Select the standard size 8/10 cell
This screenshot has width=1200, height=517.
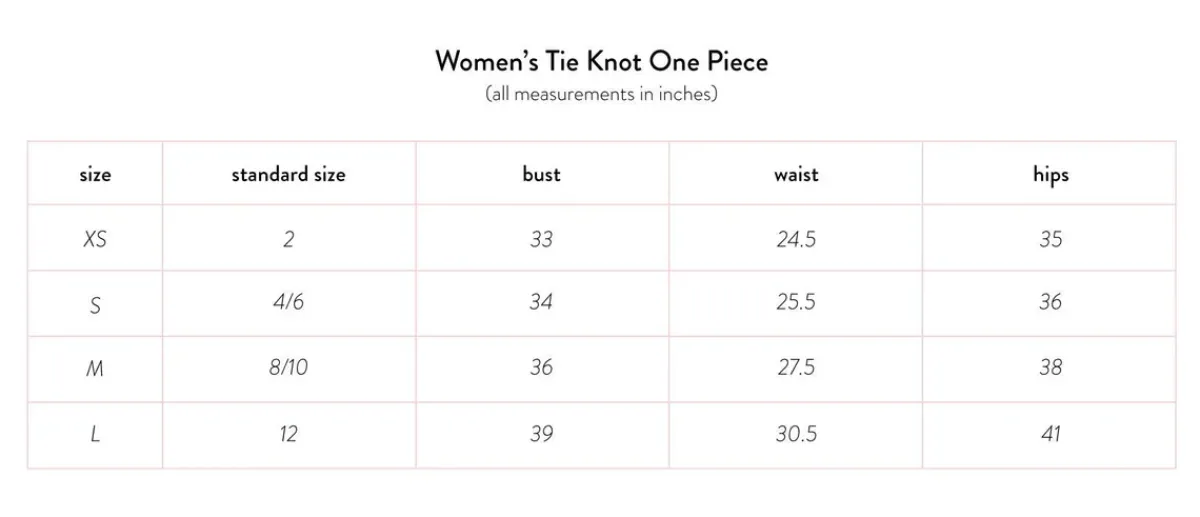(x=289, y=369)
